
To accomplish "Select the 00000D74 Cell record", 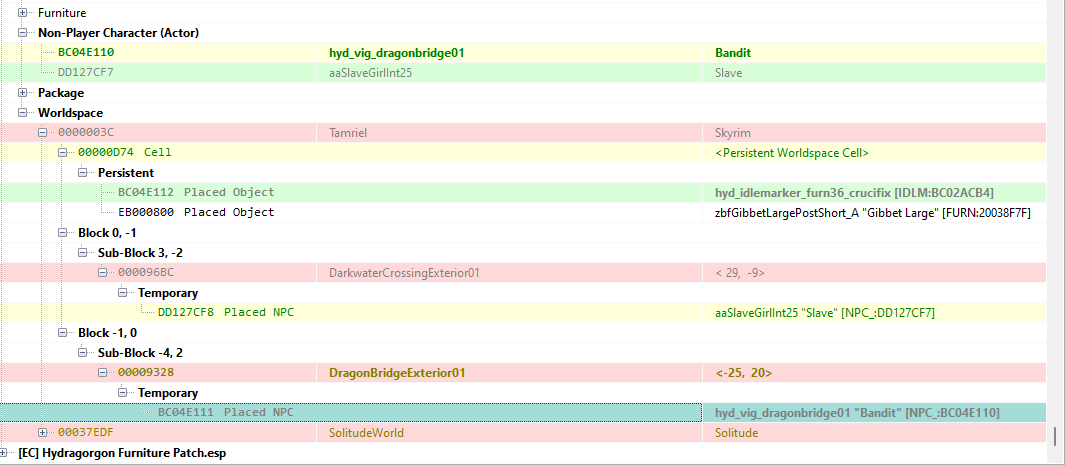I will click(125, 153).
